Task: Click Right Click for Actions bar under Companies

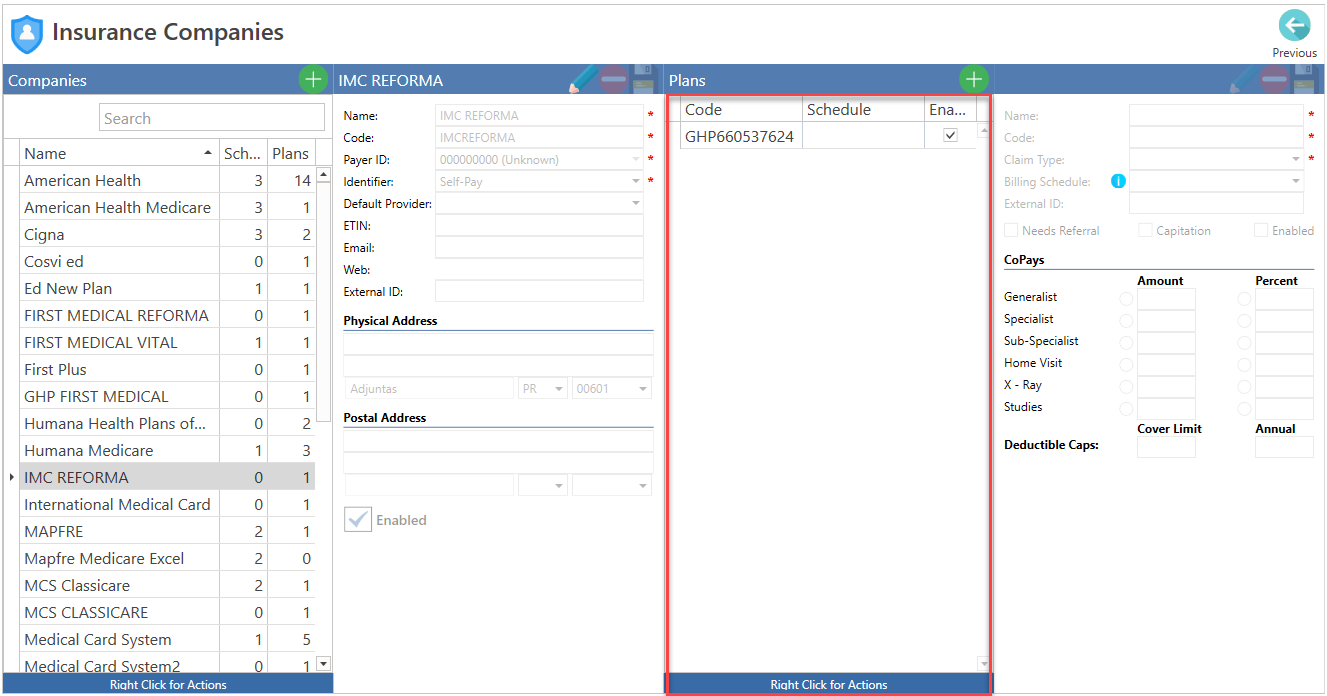Action: pyautogui.click(x=168, y=685)
